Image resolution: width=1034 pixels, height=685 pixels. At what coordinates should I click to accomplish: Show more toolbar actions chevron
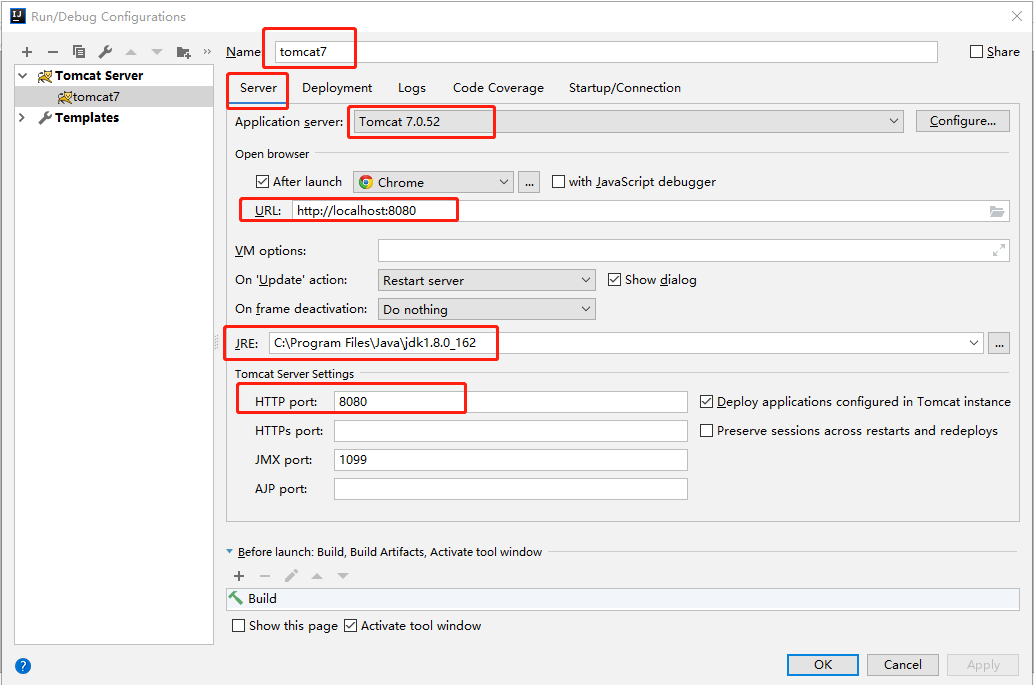coord(207,51)
